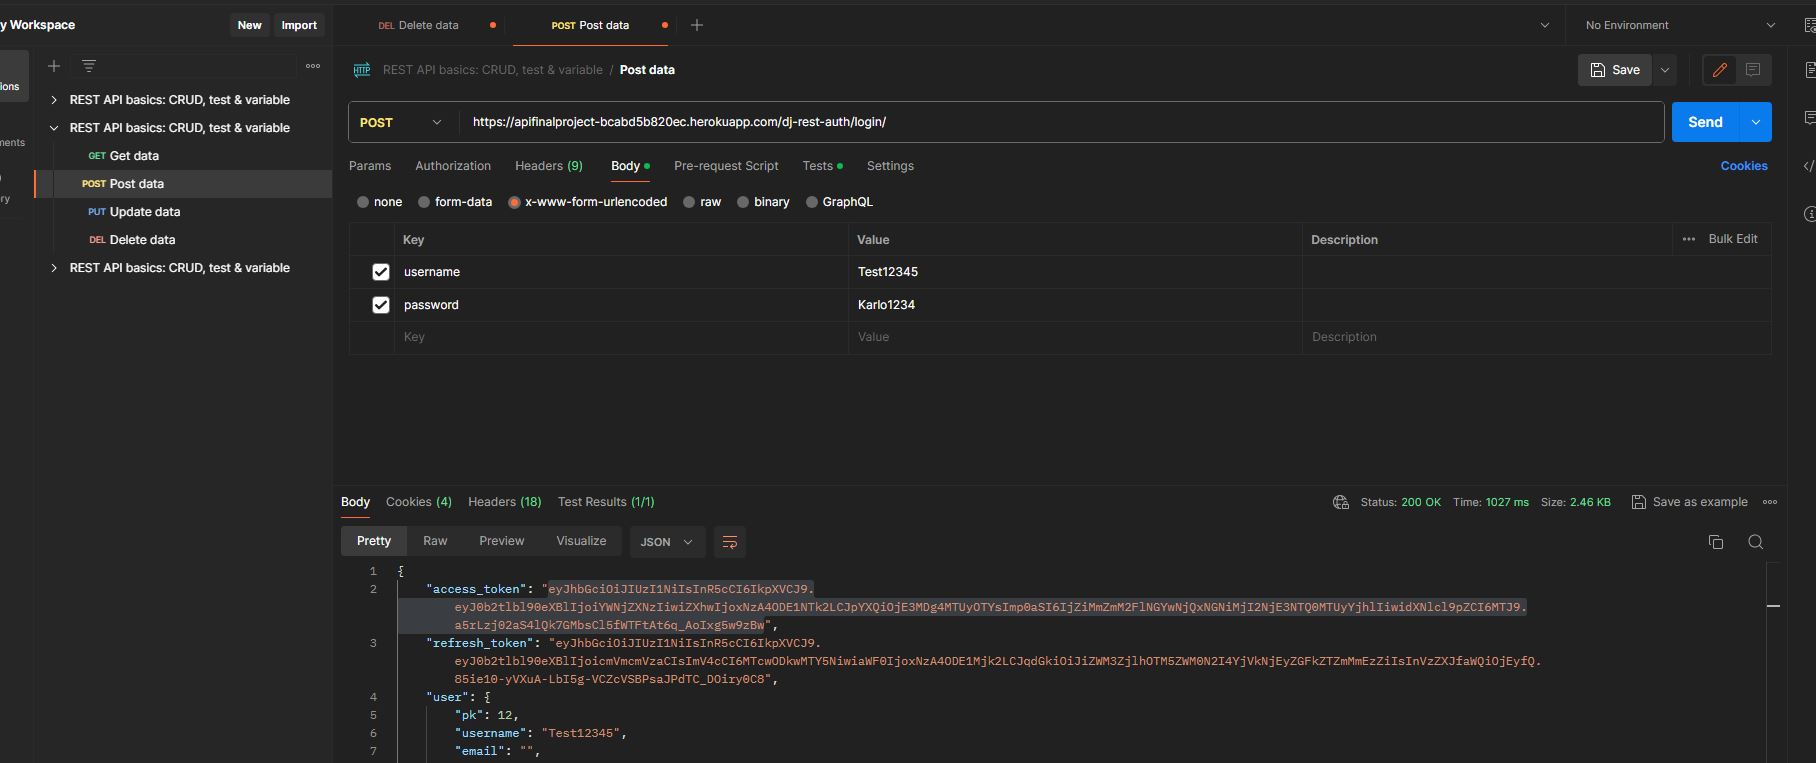Open the code snippet panel icon
This screenshot has width=1816, height=763.
tap(1808, 166)
